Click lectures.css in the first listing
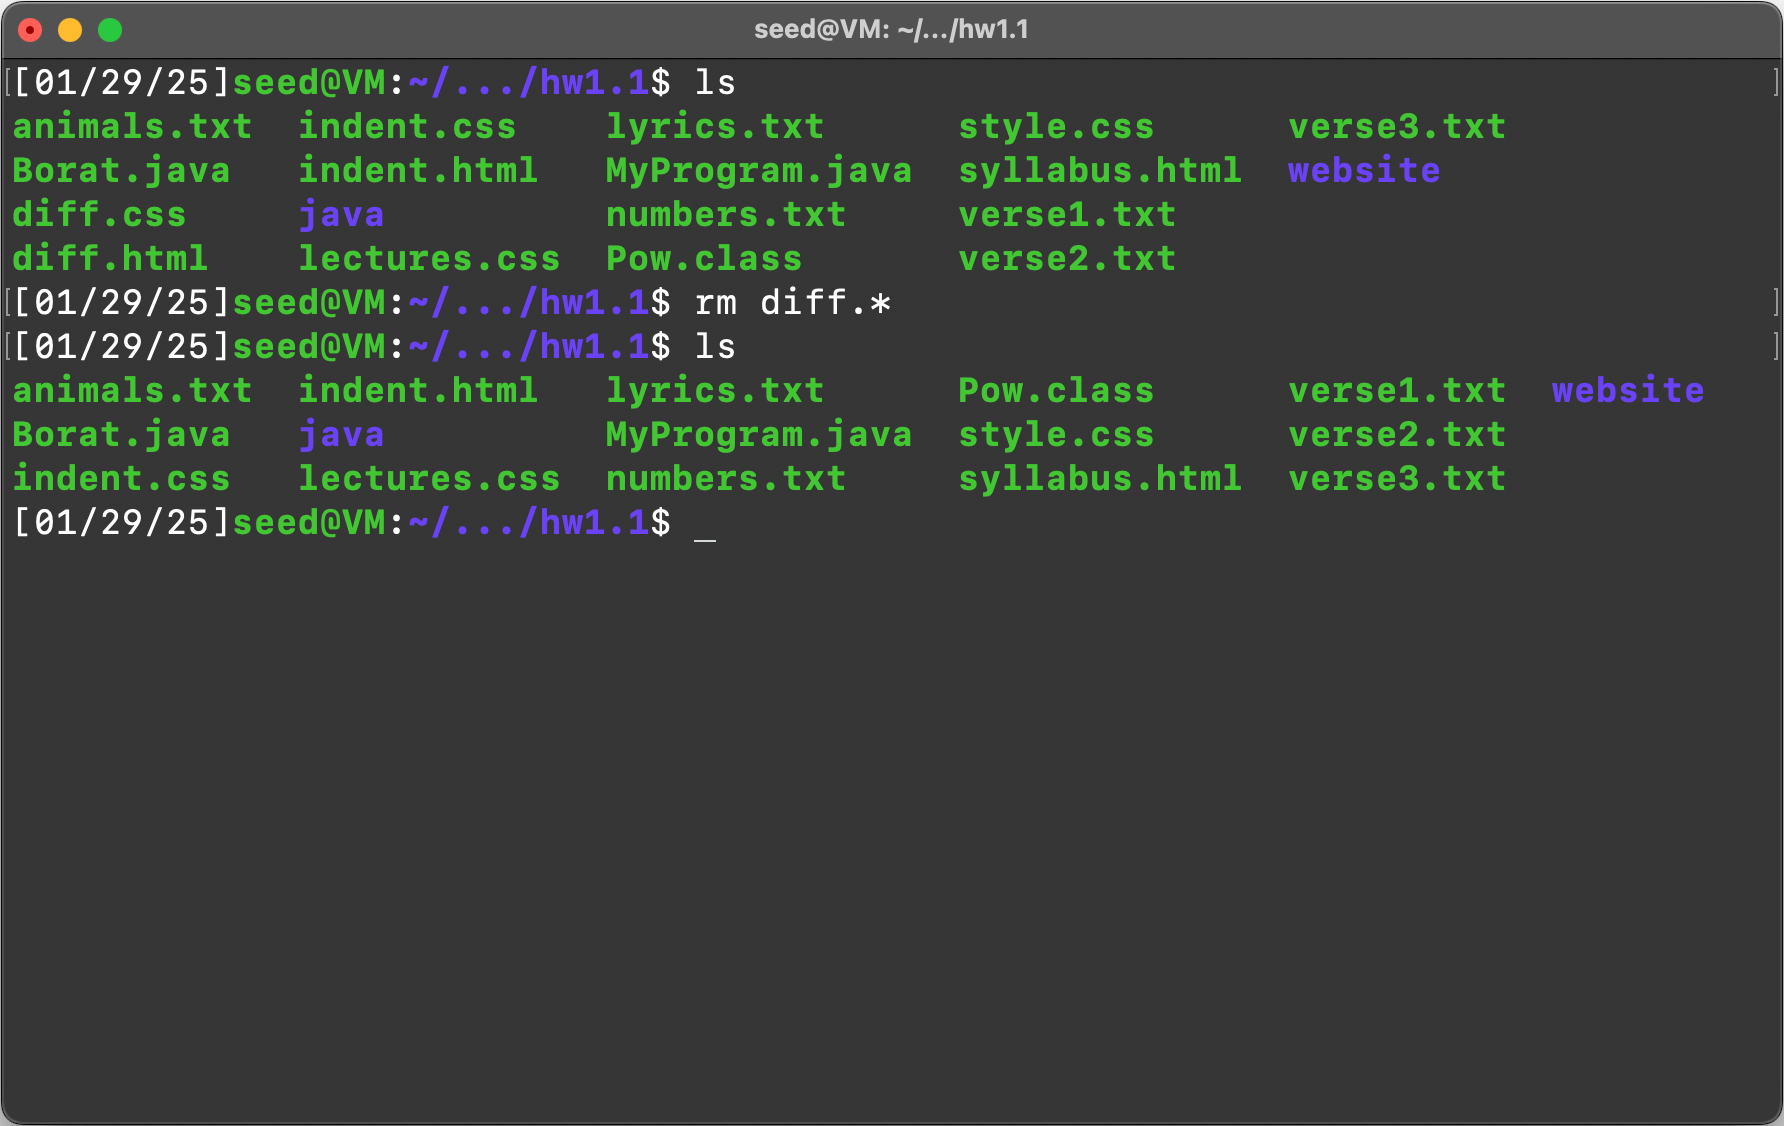Screen dimensions: 1784x1126 point(429,259)
